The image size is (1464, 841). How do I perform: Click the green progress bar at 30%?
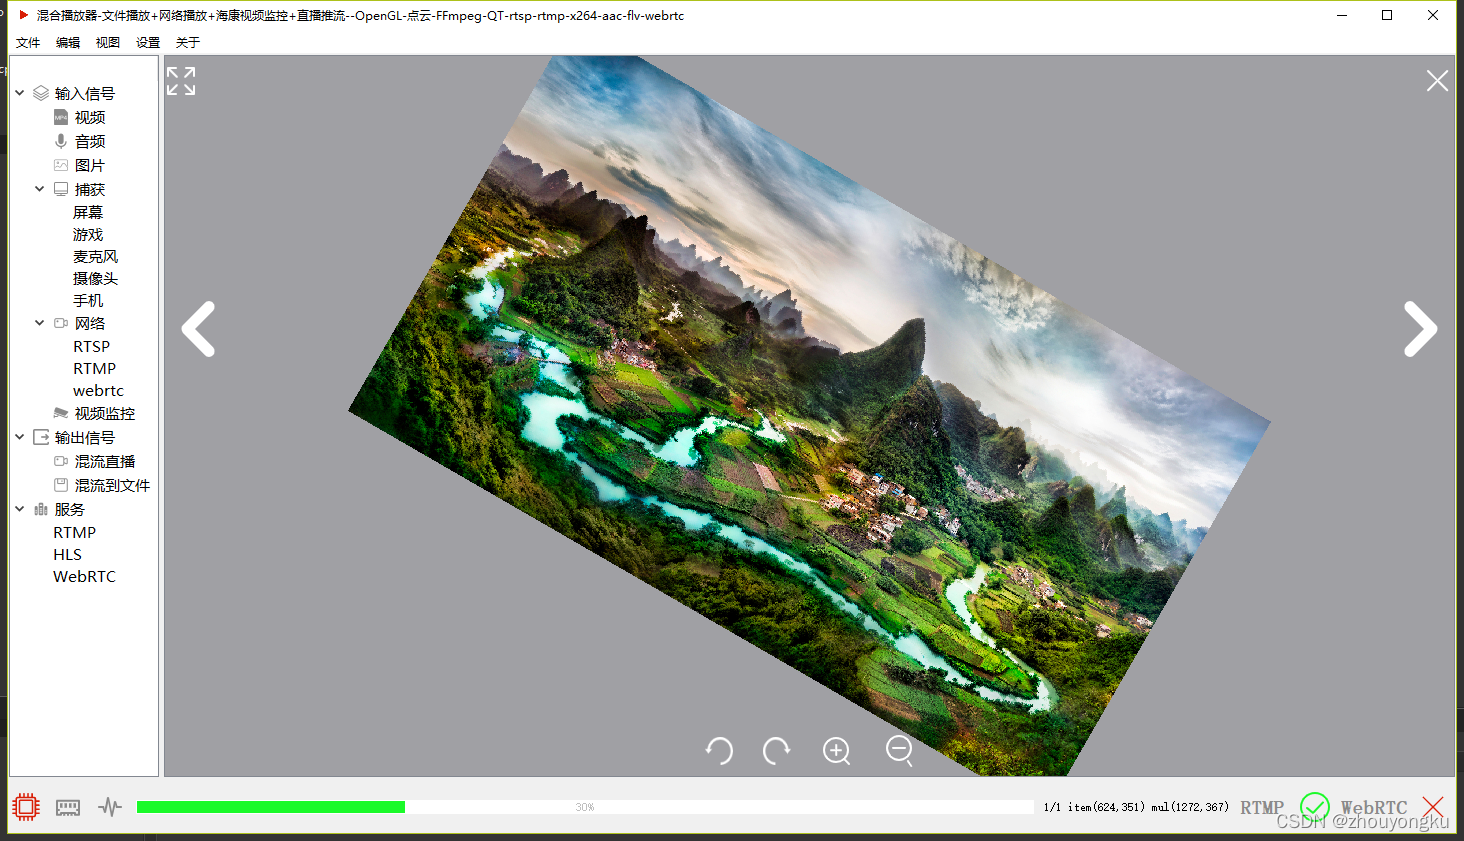pos(271,807)
